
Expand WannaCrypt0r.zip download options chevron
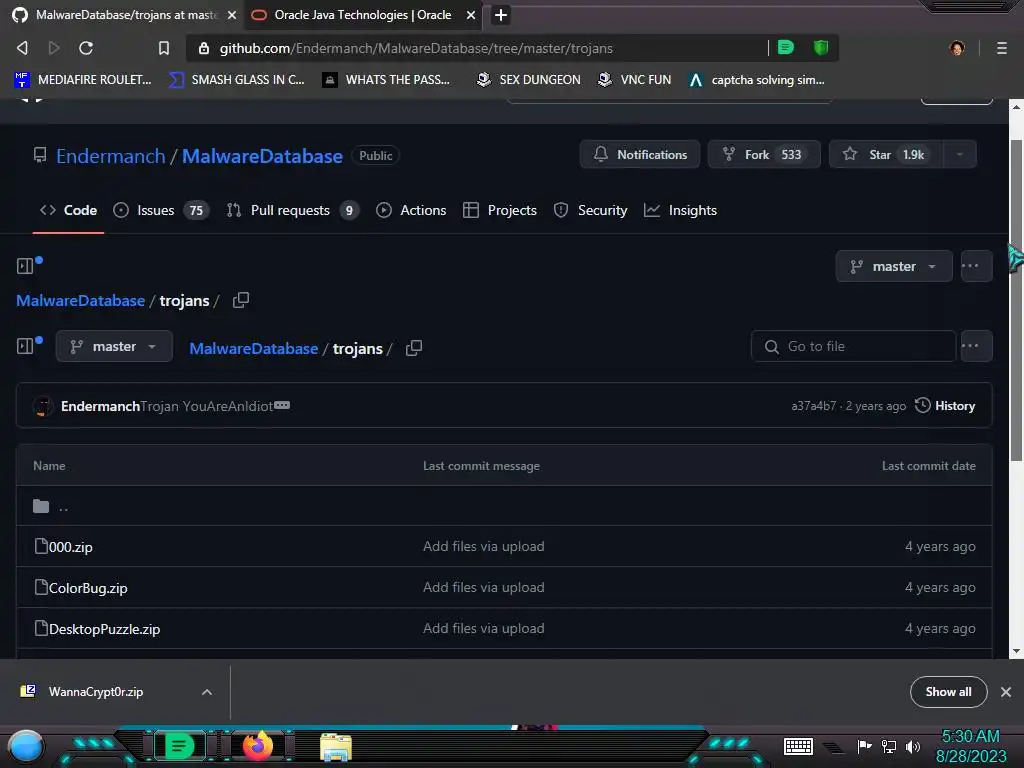coord(207,692)
